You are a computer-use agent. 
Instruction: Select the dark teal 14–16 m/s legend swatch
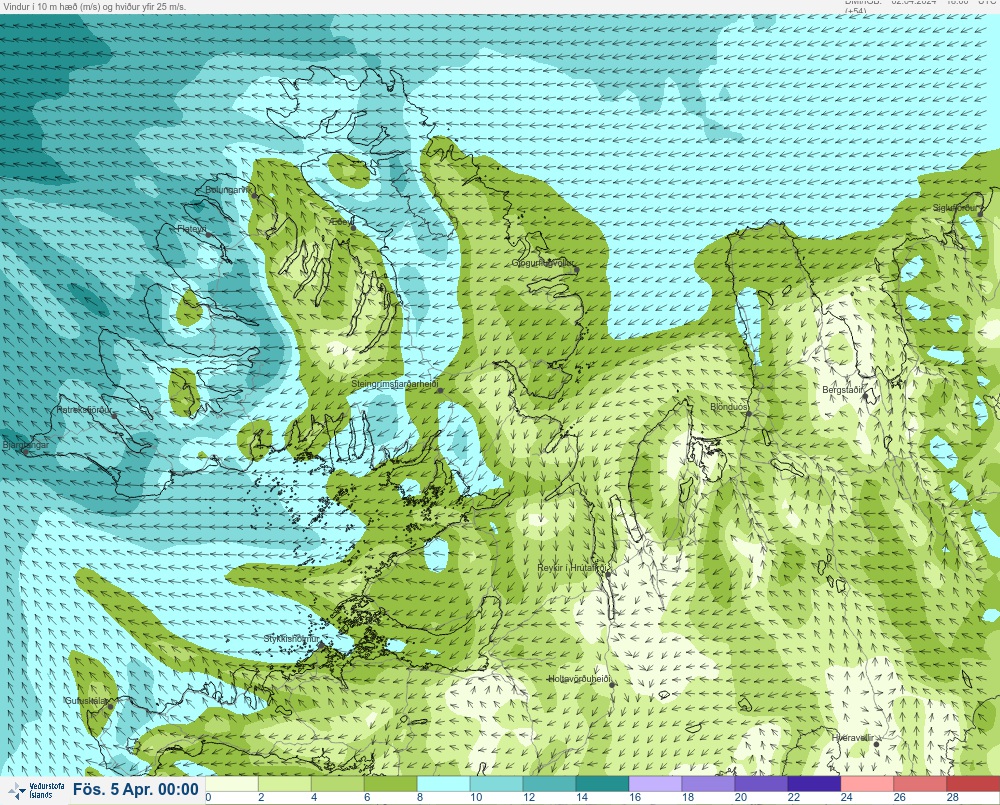click(603, 783)
